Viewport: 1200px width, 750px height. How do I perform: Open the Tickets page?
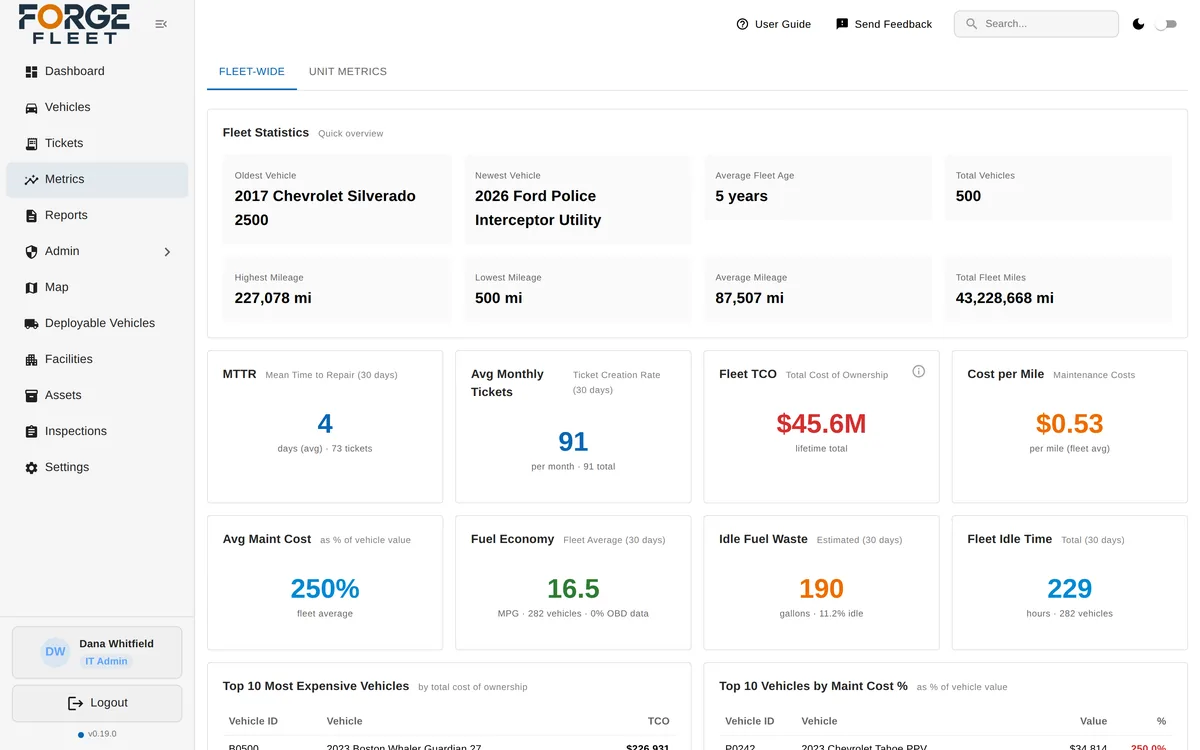coord(97,144)
